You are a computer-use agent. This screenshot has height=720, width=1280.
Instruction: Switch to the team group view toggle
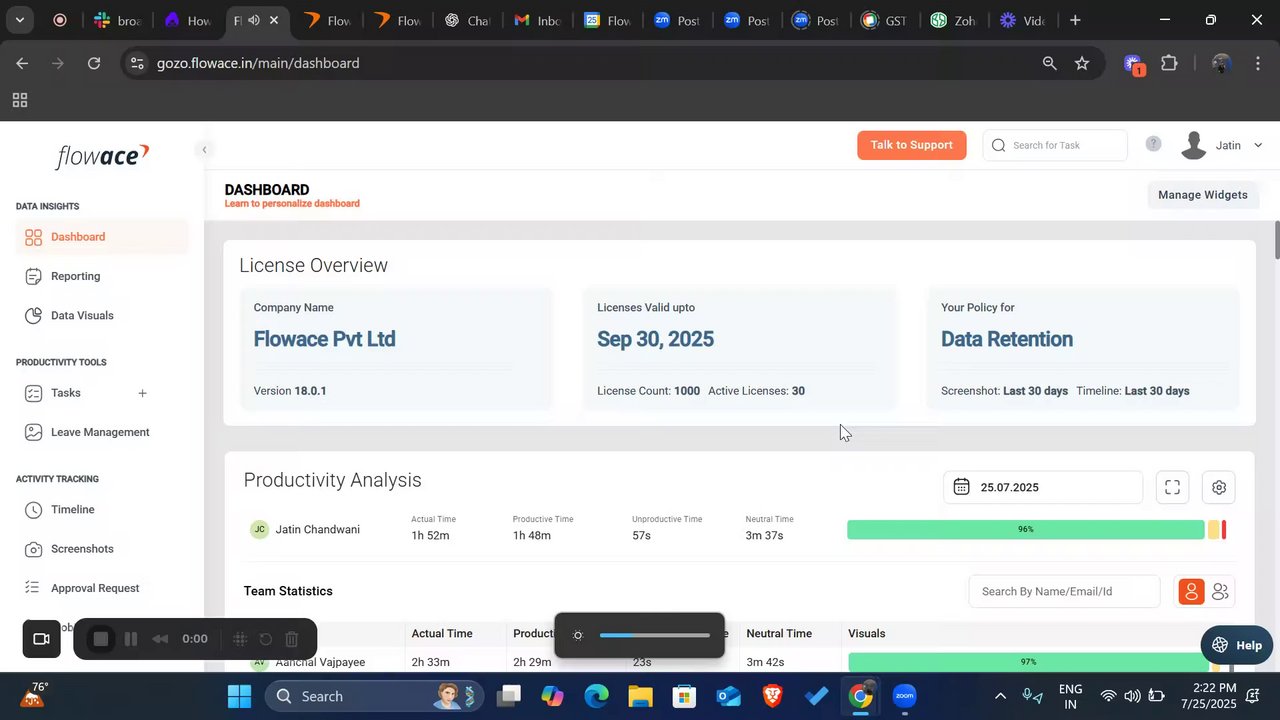coord(1220,592)
